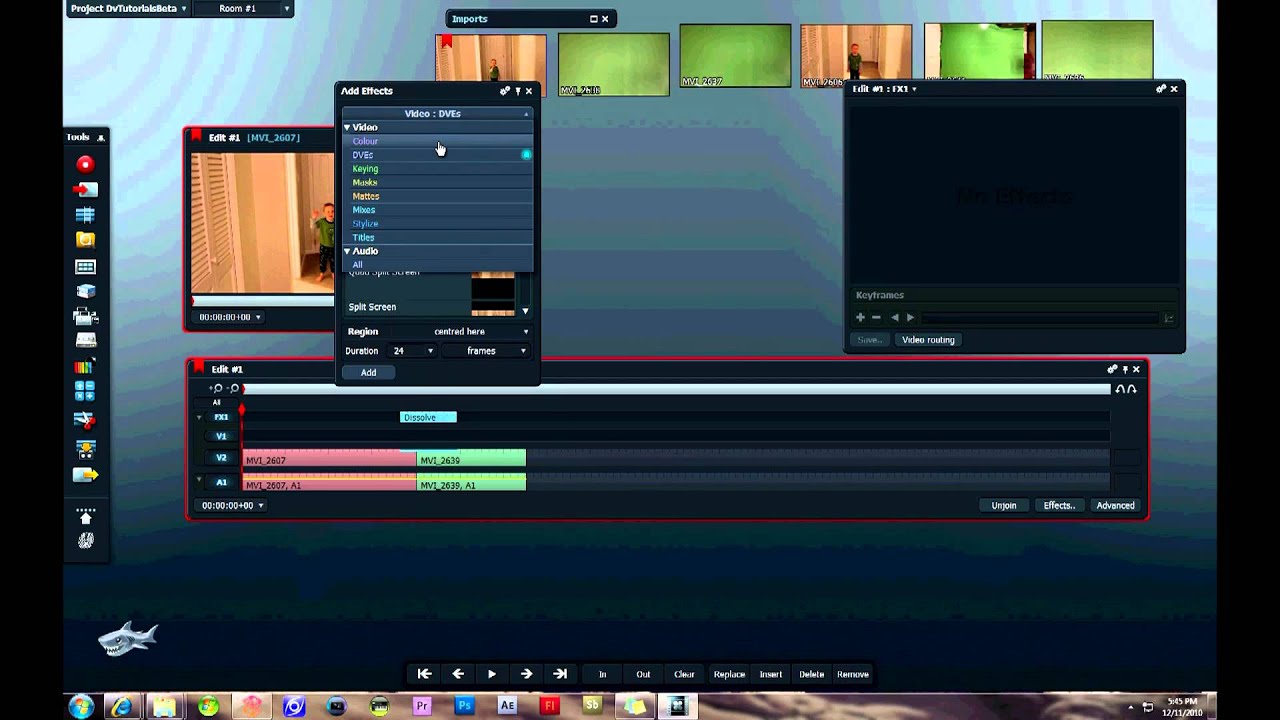1280x720 pixels.
Task: Open settings gears of Edit #1 timeline
Action: [1112, 369]
